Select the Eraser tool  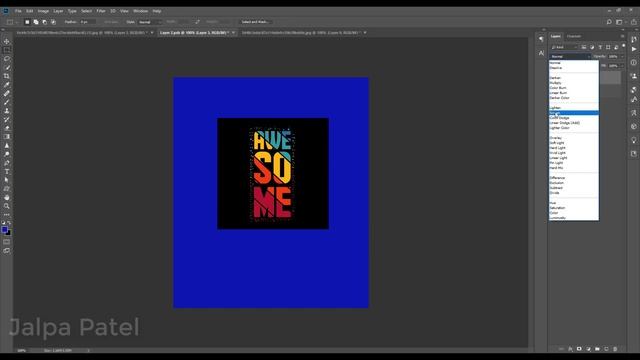[7, 128]
